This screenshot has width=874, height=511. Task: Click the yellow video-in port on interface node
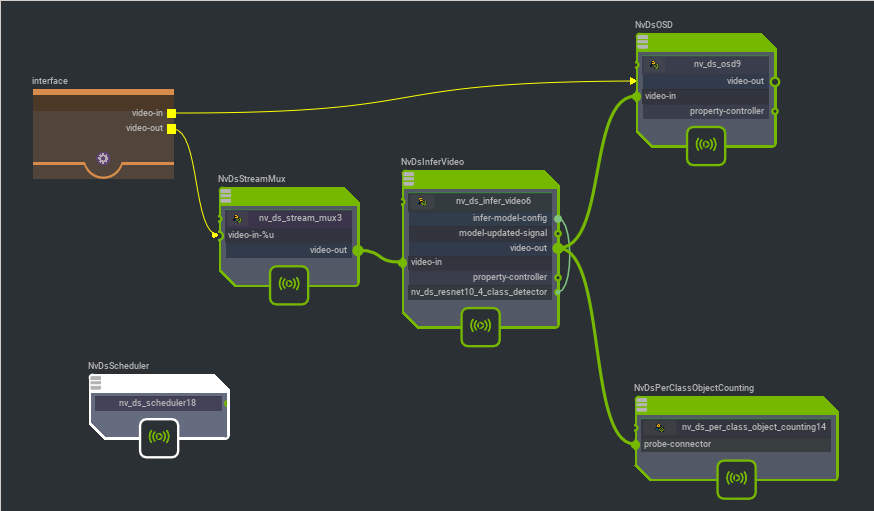(x=172, y=113)
